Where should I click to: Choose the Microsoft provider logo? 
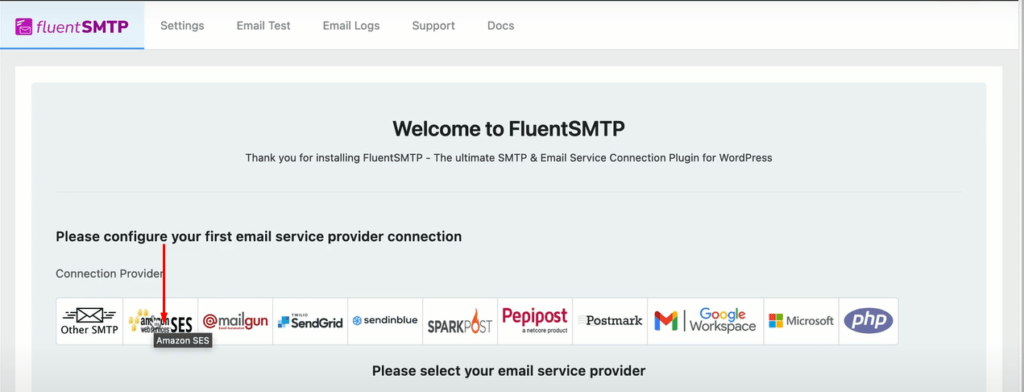click(x=801, y=321)
